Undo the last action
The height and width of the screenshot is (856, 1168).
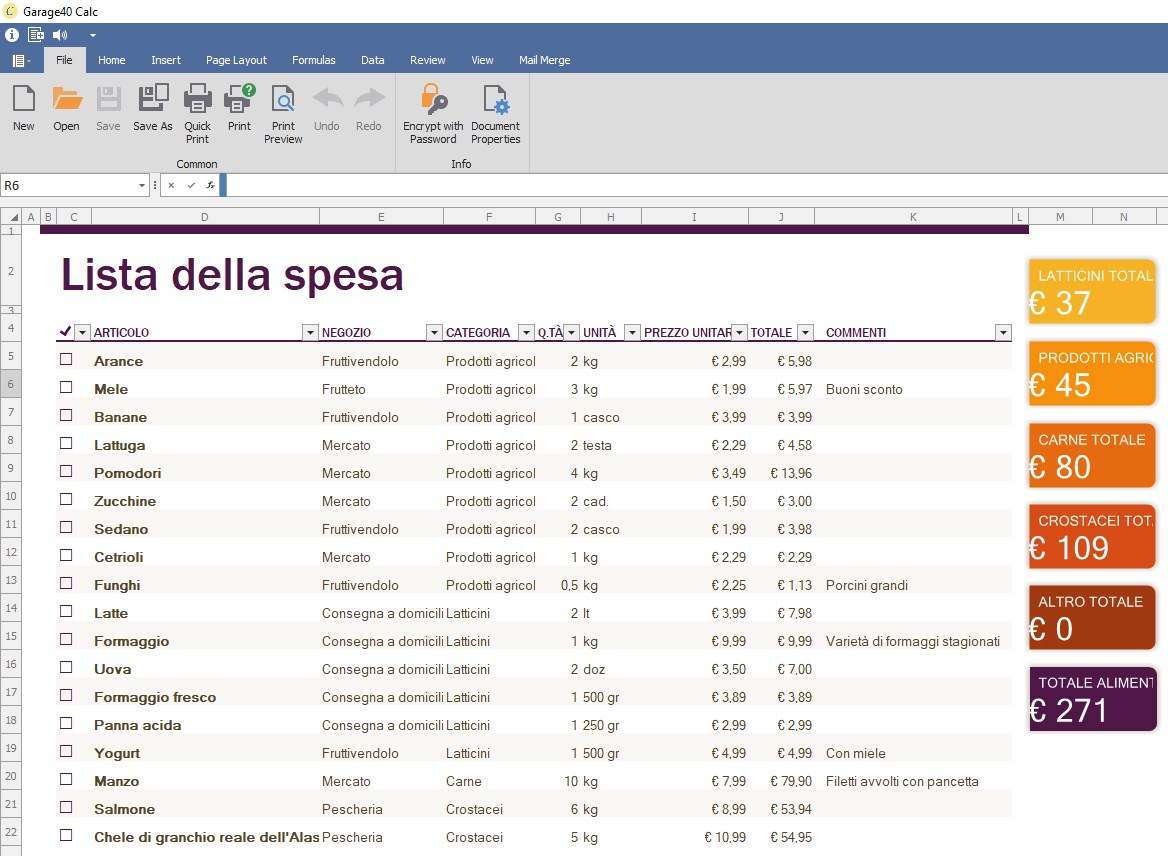click(x=326, y=109)
